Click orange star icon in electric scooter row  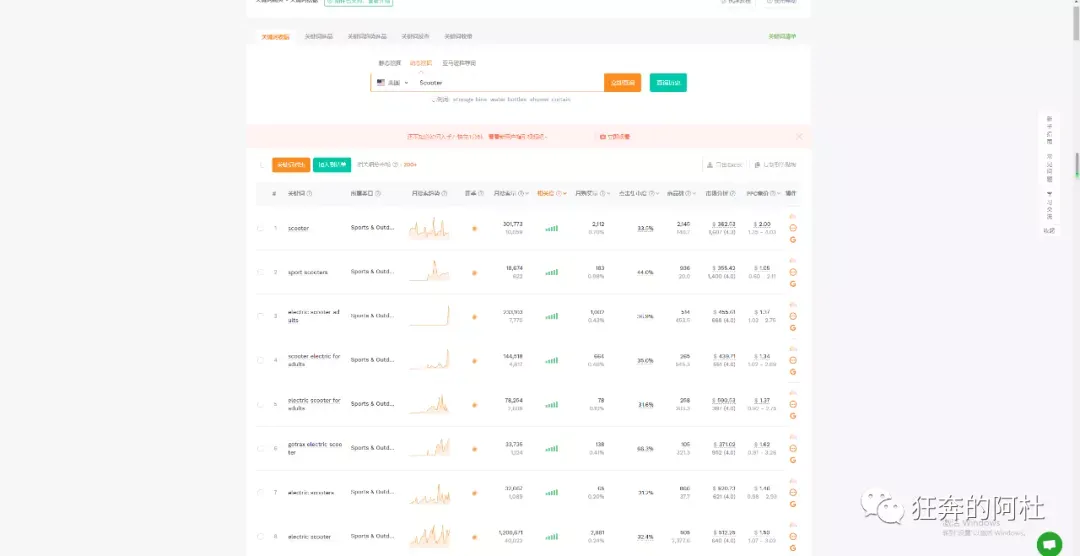click(x=475, y=537)
